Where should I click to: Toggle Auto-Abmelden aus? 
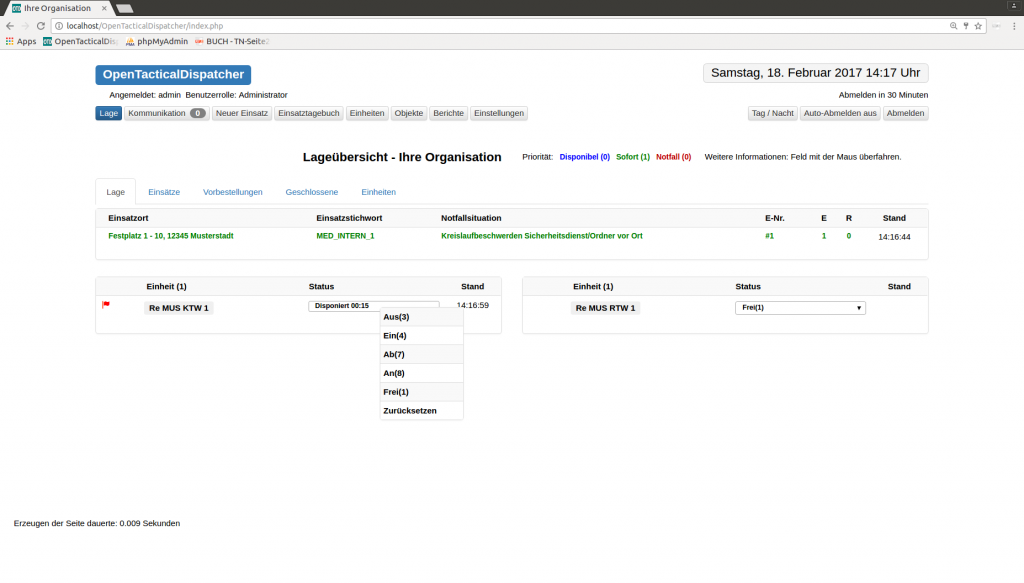click(840, 113)
